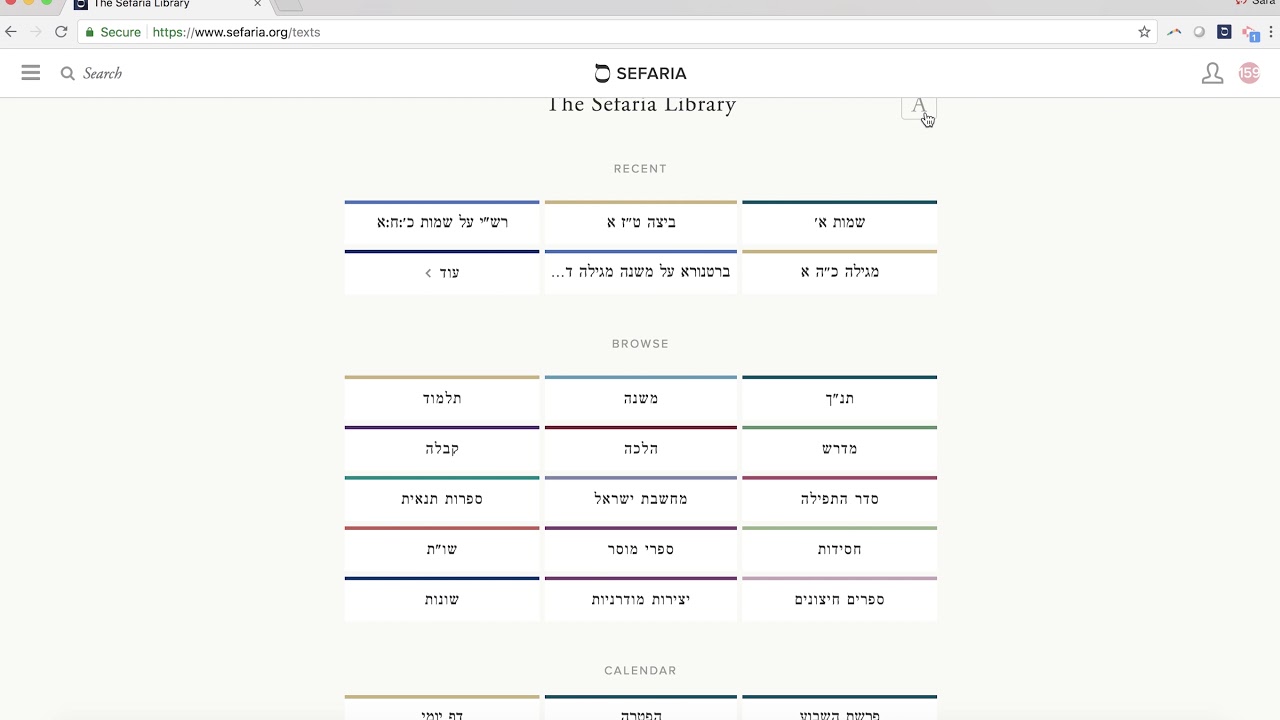
Task: Click the green Secure lock indicator
Action: (112, 32)
